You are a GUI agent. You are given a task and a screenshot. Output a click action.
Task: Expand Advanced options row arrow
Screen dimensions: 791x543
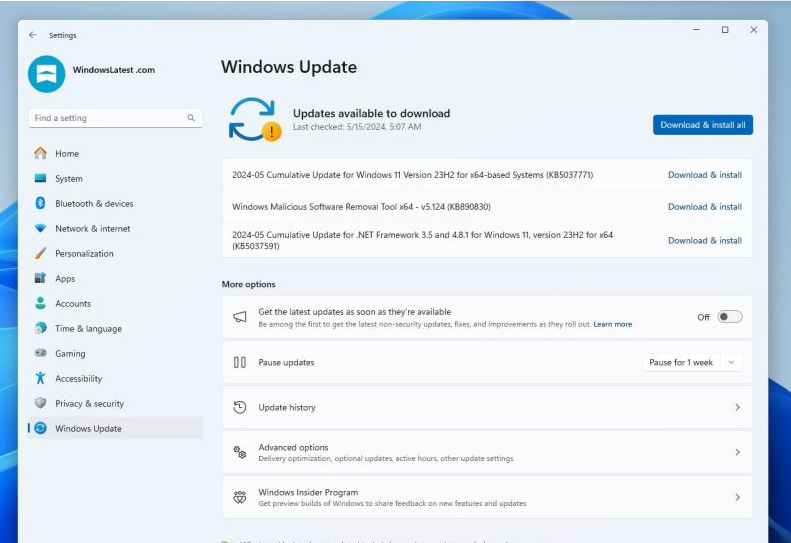click(x=737, y=453)
